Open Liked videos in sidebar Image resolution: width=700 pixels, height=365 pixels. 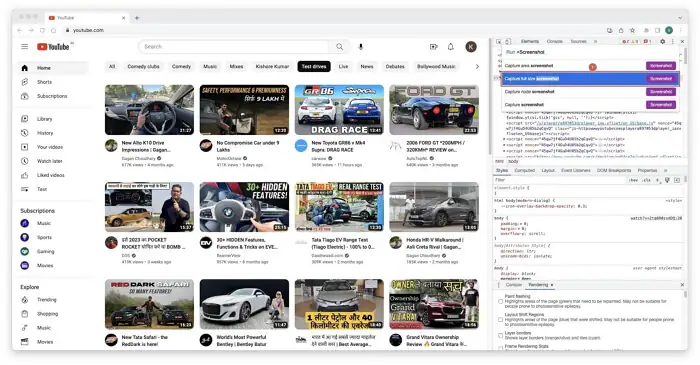click(x=54, y=175)
